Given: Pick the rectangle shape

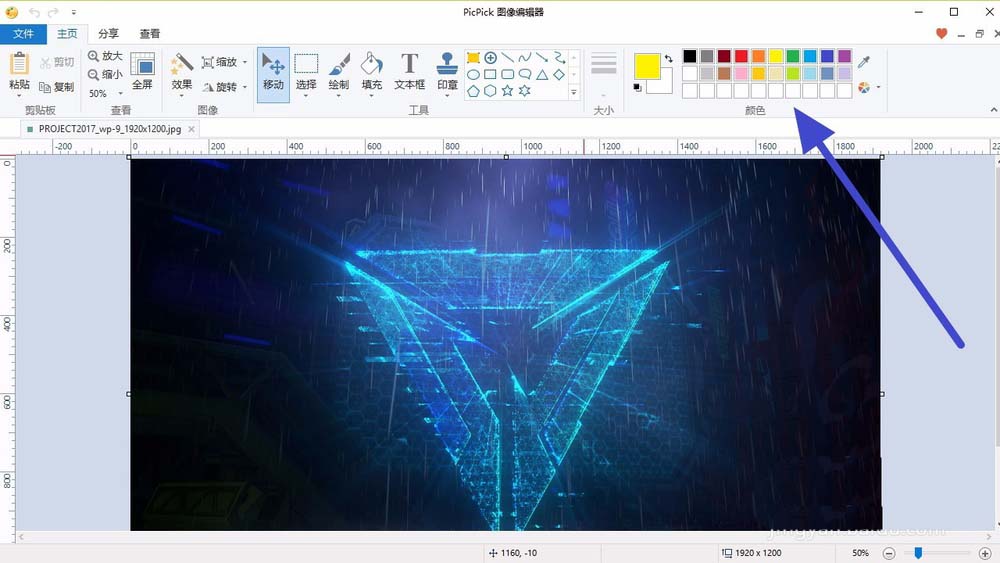Looking at the screenshot, I should click(x=490, y=75).
